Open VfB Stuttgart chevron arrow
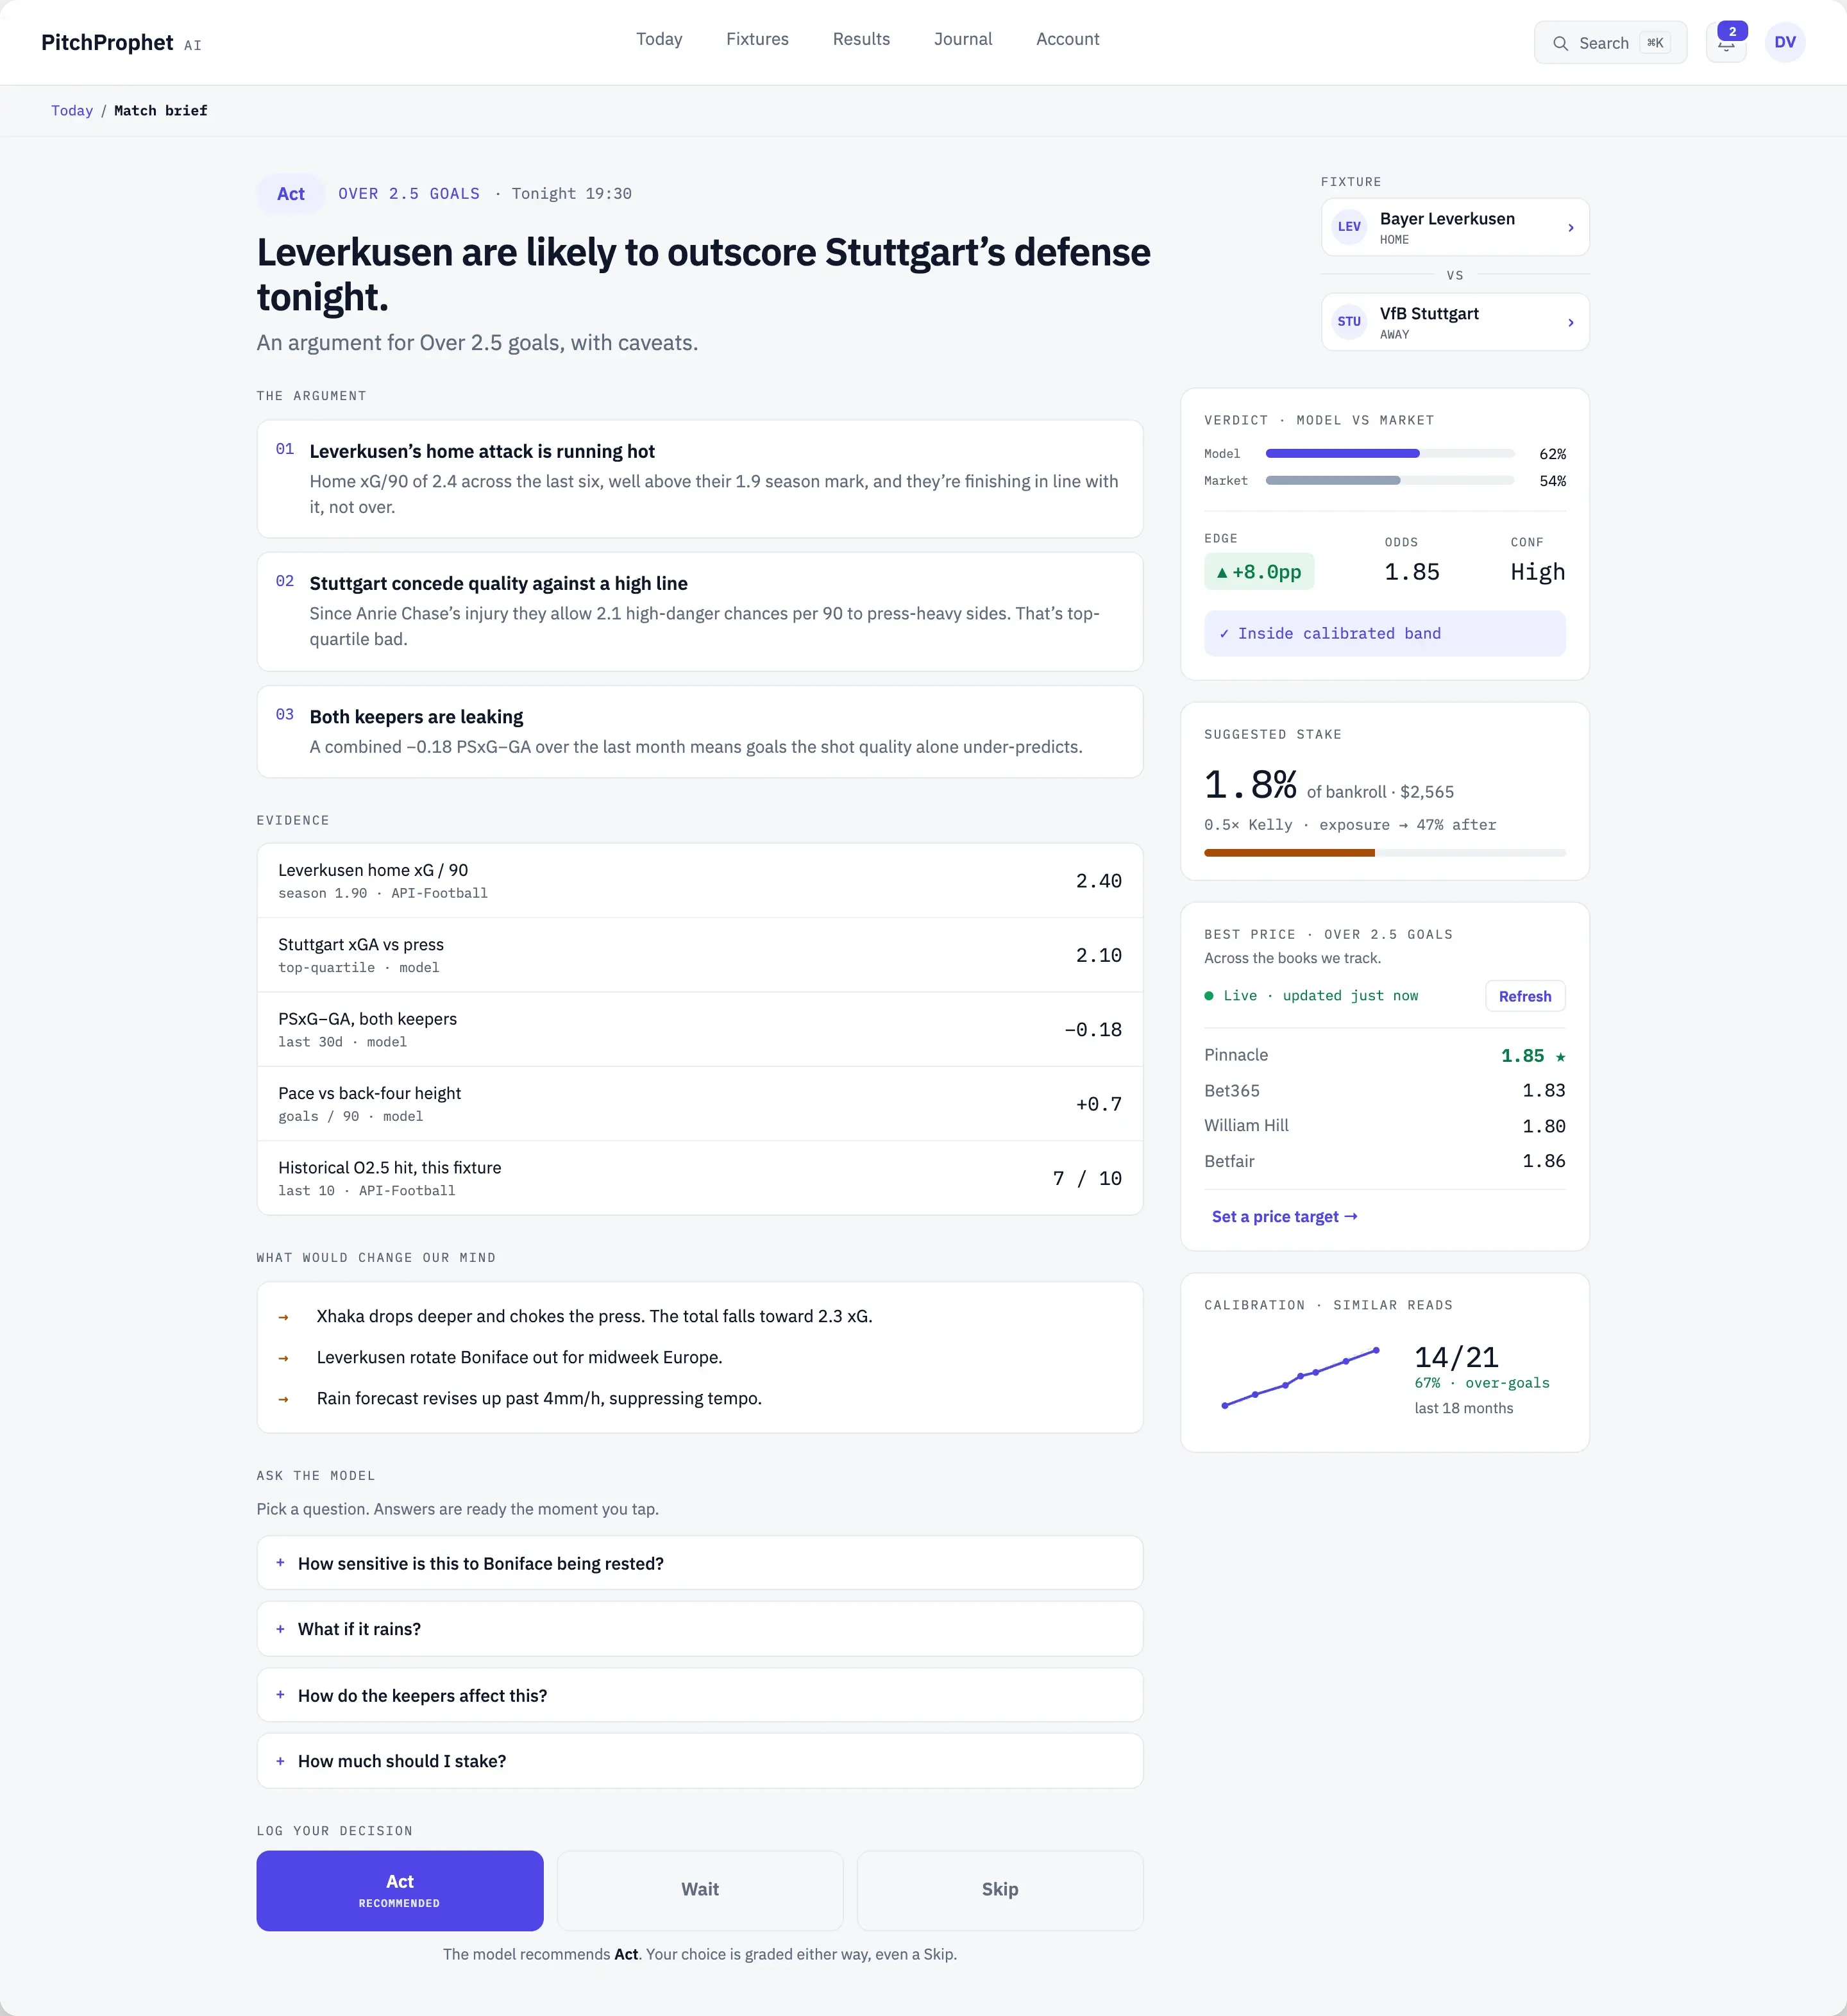This screenshot has width=1847, height=2016. tap(1570, 323)
